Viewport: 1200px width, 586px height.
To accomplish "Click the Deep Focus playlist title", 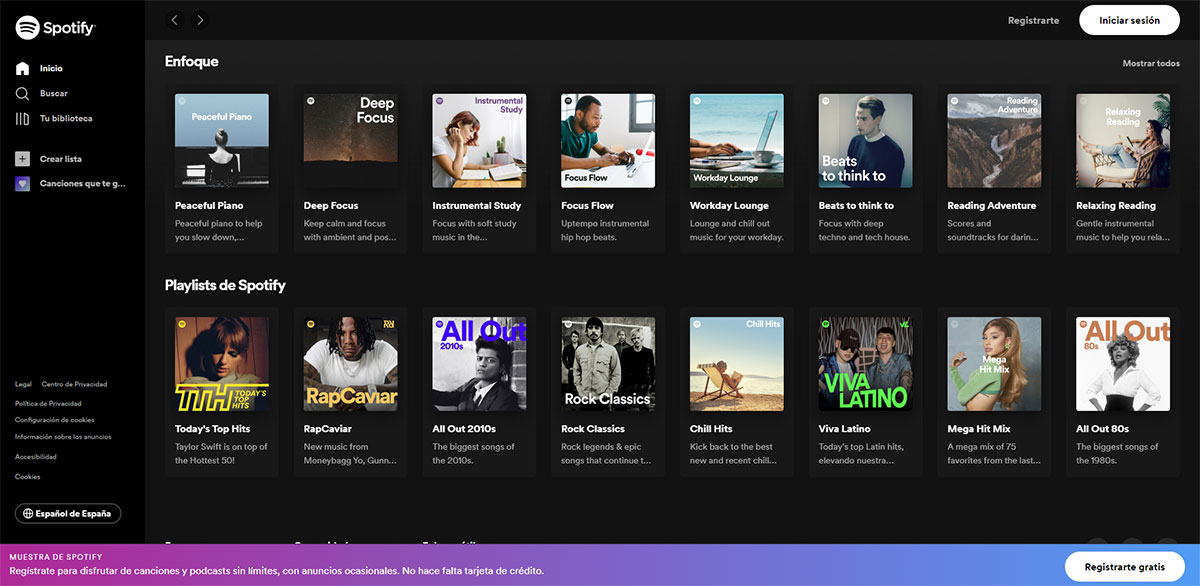I will [331, 206].
